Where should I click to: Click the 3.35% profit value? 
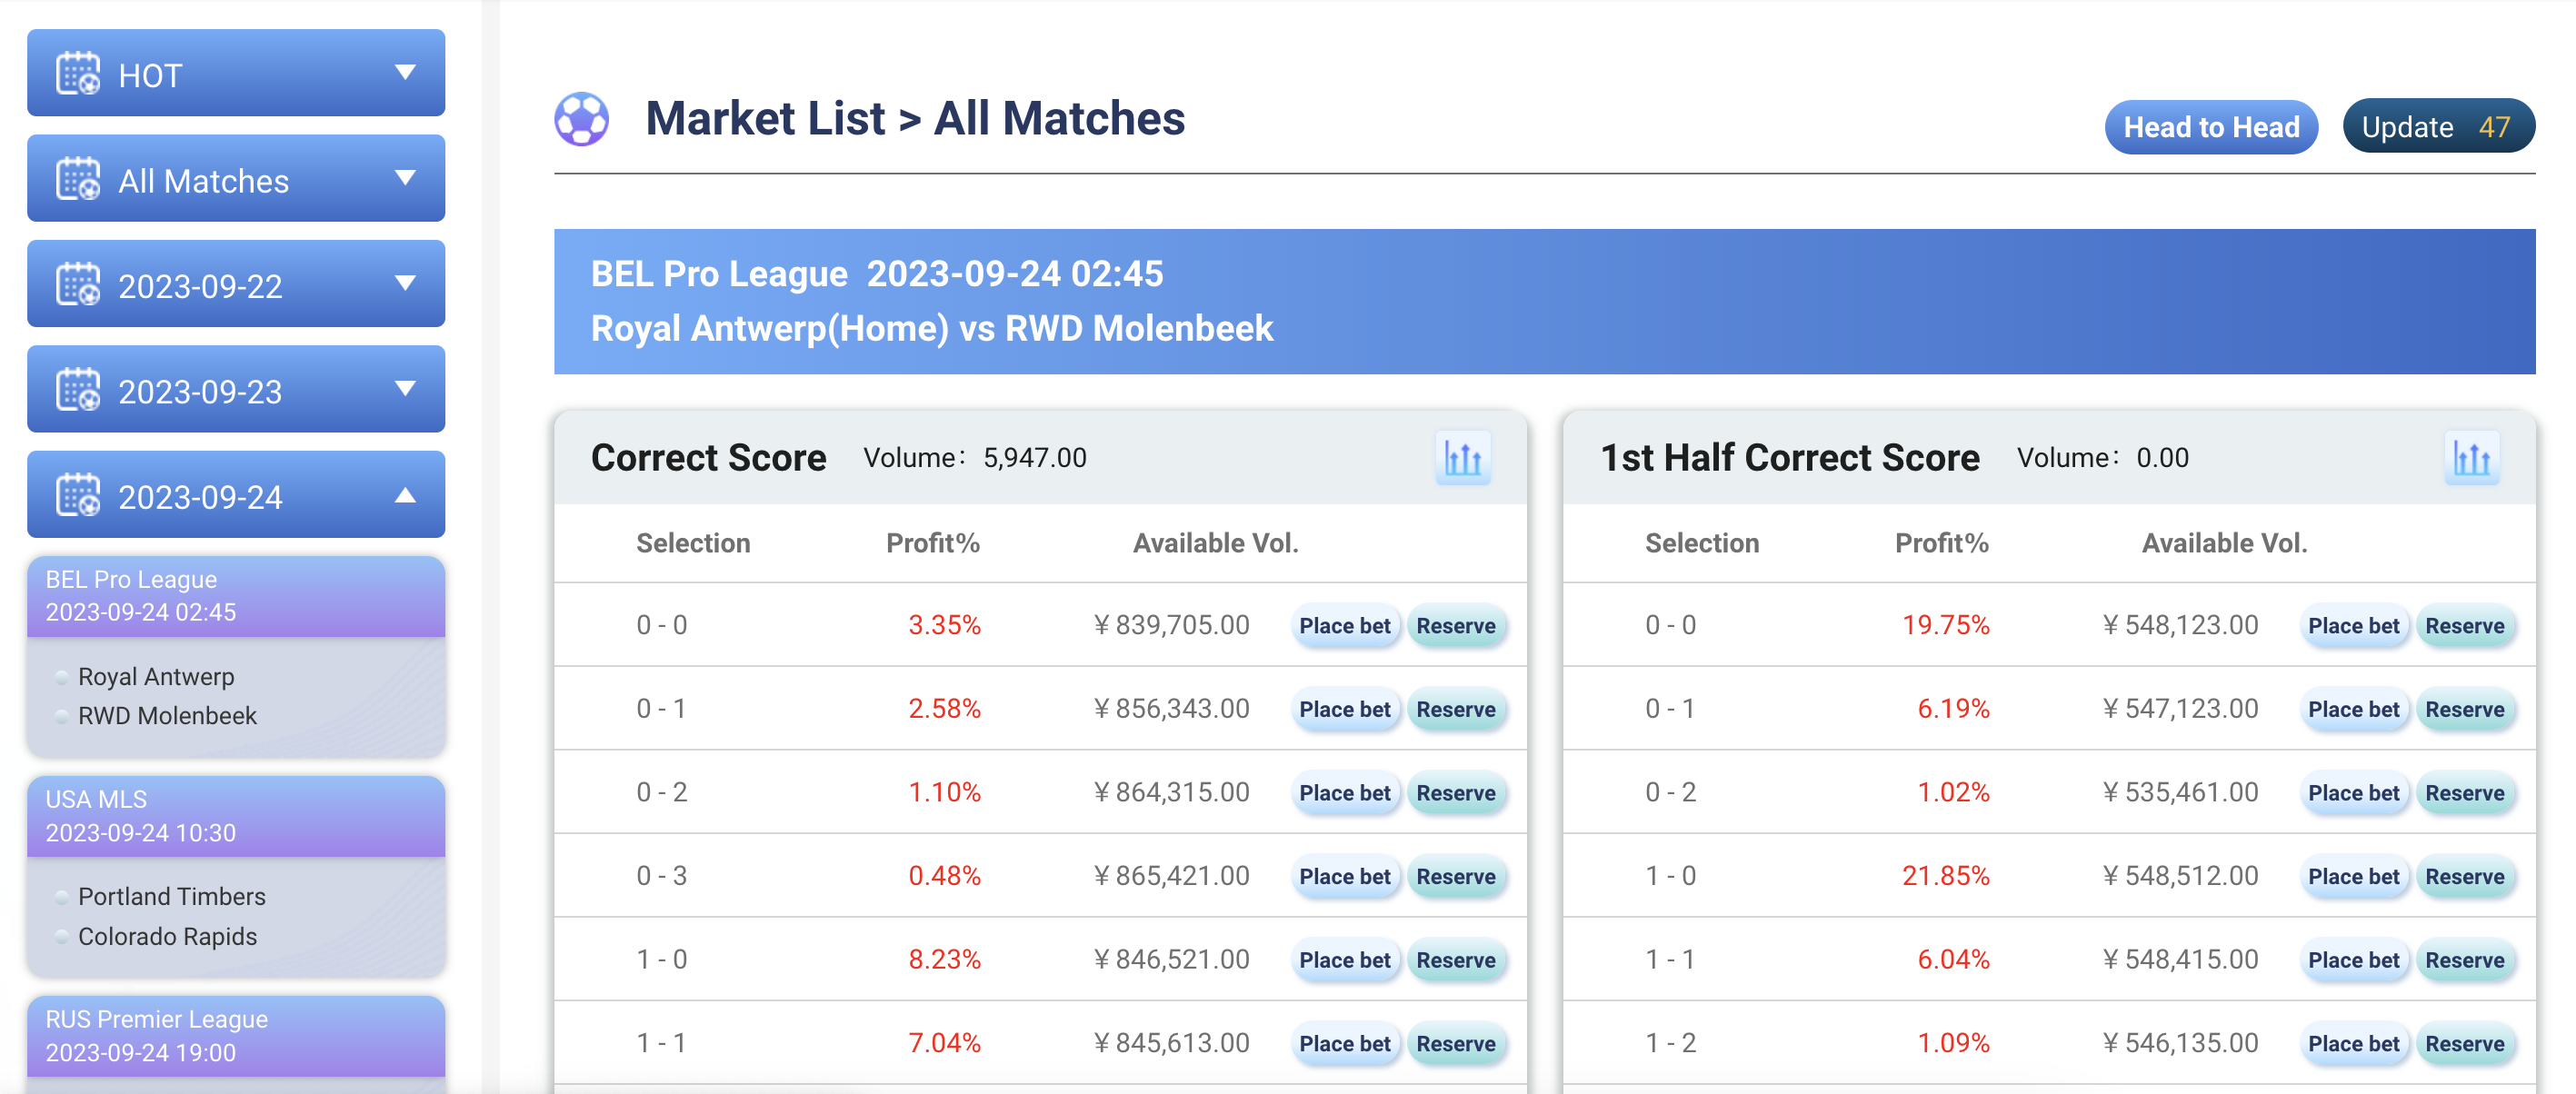[x=944, y=625]
